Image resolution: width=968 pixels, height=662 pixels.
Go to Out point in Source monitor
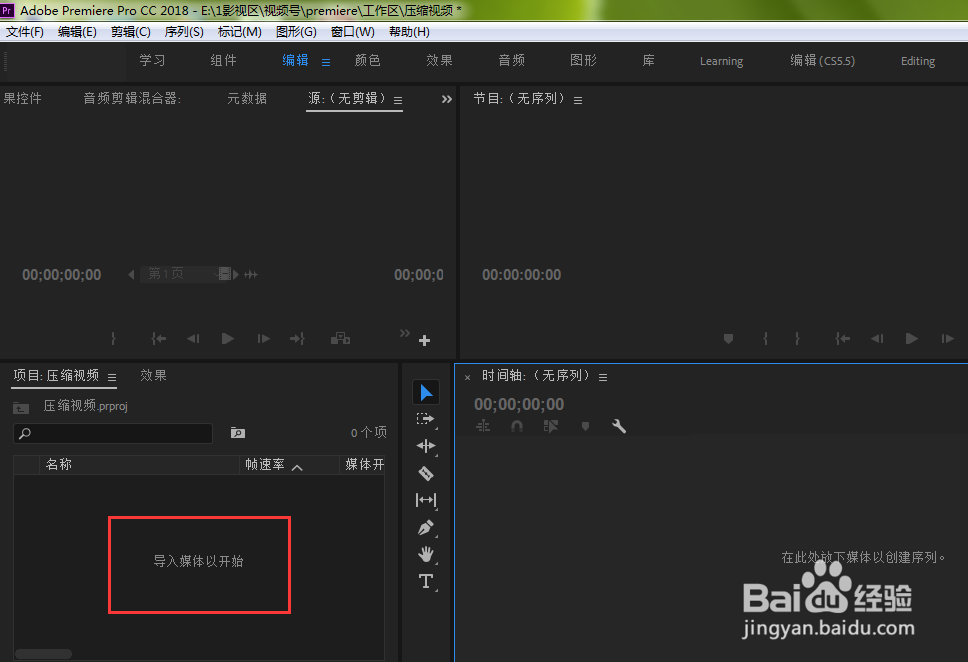[298, 338]
